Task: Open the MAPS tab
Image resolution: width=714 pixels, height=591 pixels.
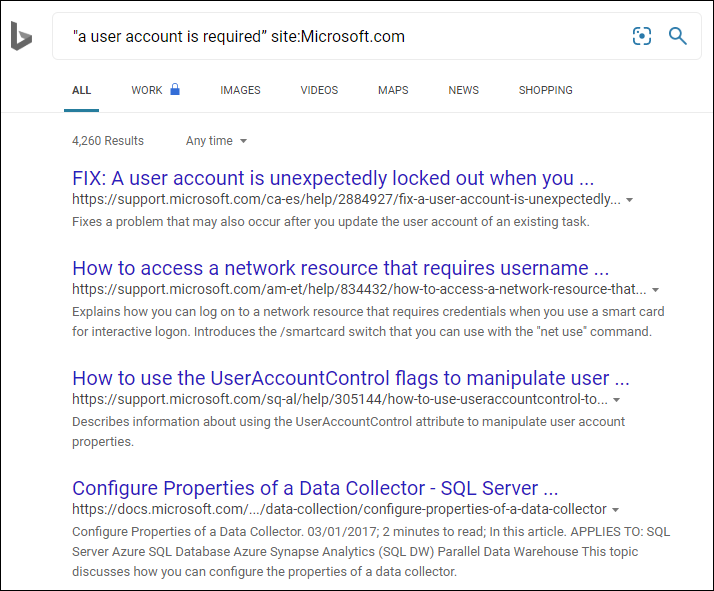Action: [393, 90]
